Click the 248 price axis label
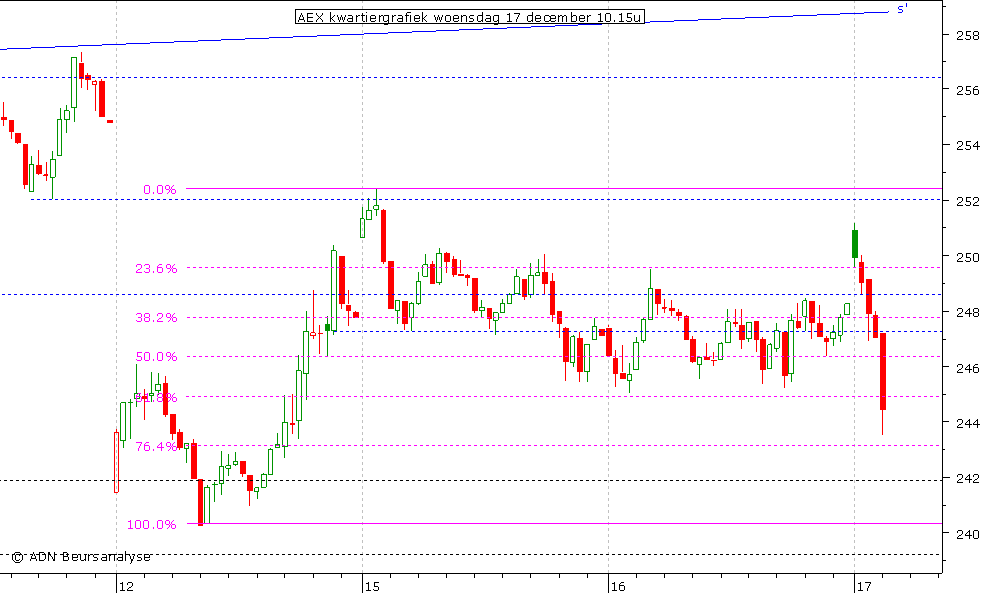983x593 pixels. pos(967,312)
